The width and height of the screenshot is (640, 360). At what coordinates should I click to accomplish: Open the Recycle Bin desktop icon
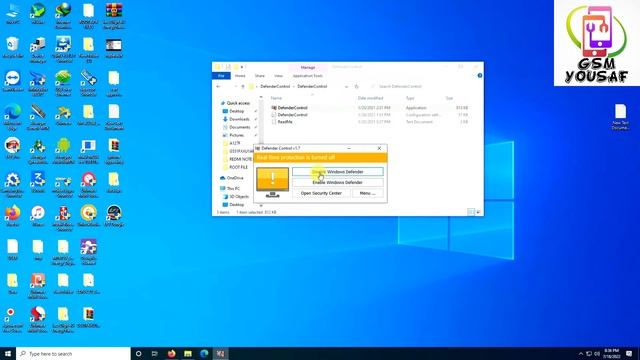[13, 47]
